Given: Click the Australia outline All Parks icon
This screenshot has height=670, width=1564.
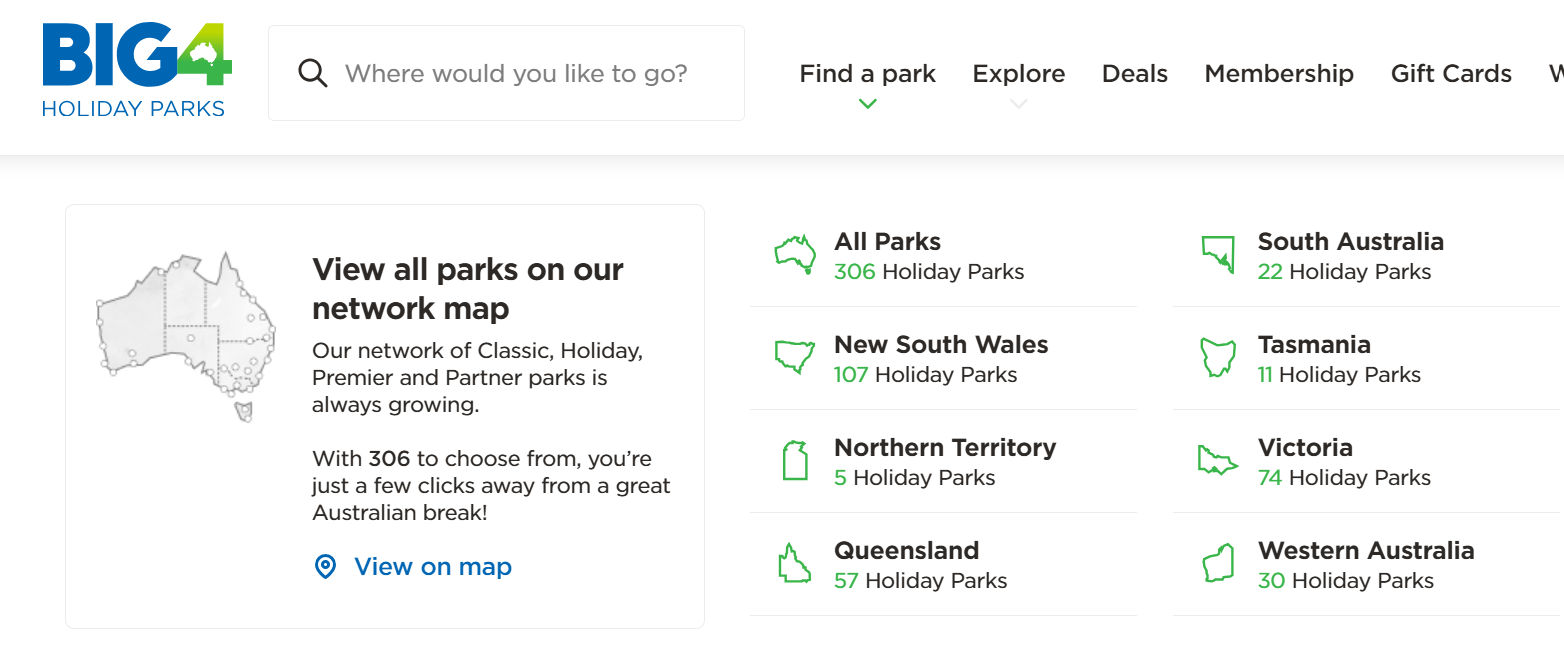Looking at the screenshot, I should pos(795,254).
